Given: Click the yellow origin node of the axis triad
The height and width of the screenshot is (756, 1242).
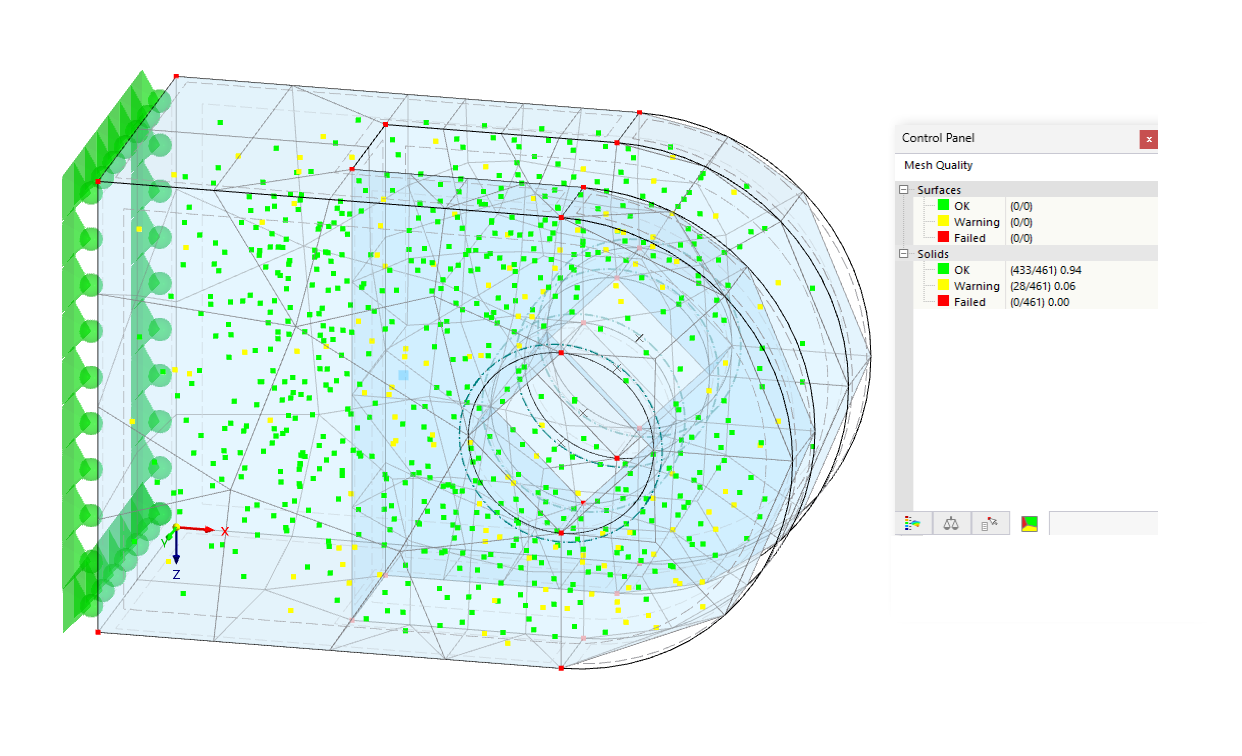Looking at the screenshot, I should click(175, 524).
